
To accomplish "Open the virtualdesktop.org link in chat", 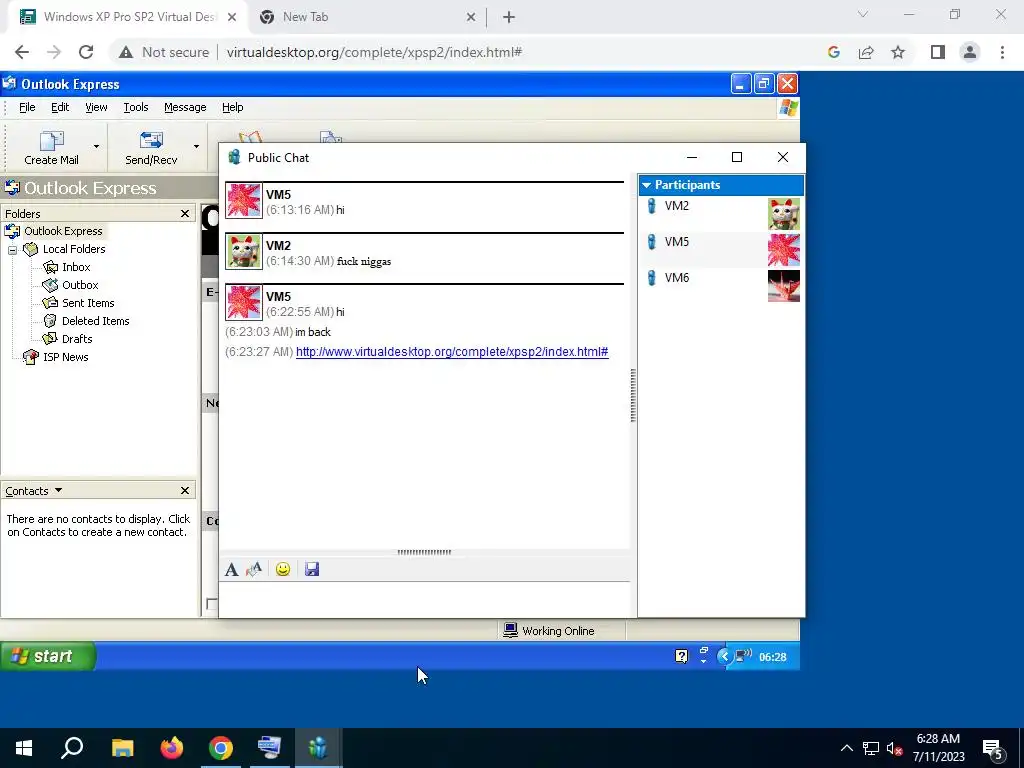I will (452, 352).
